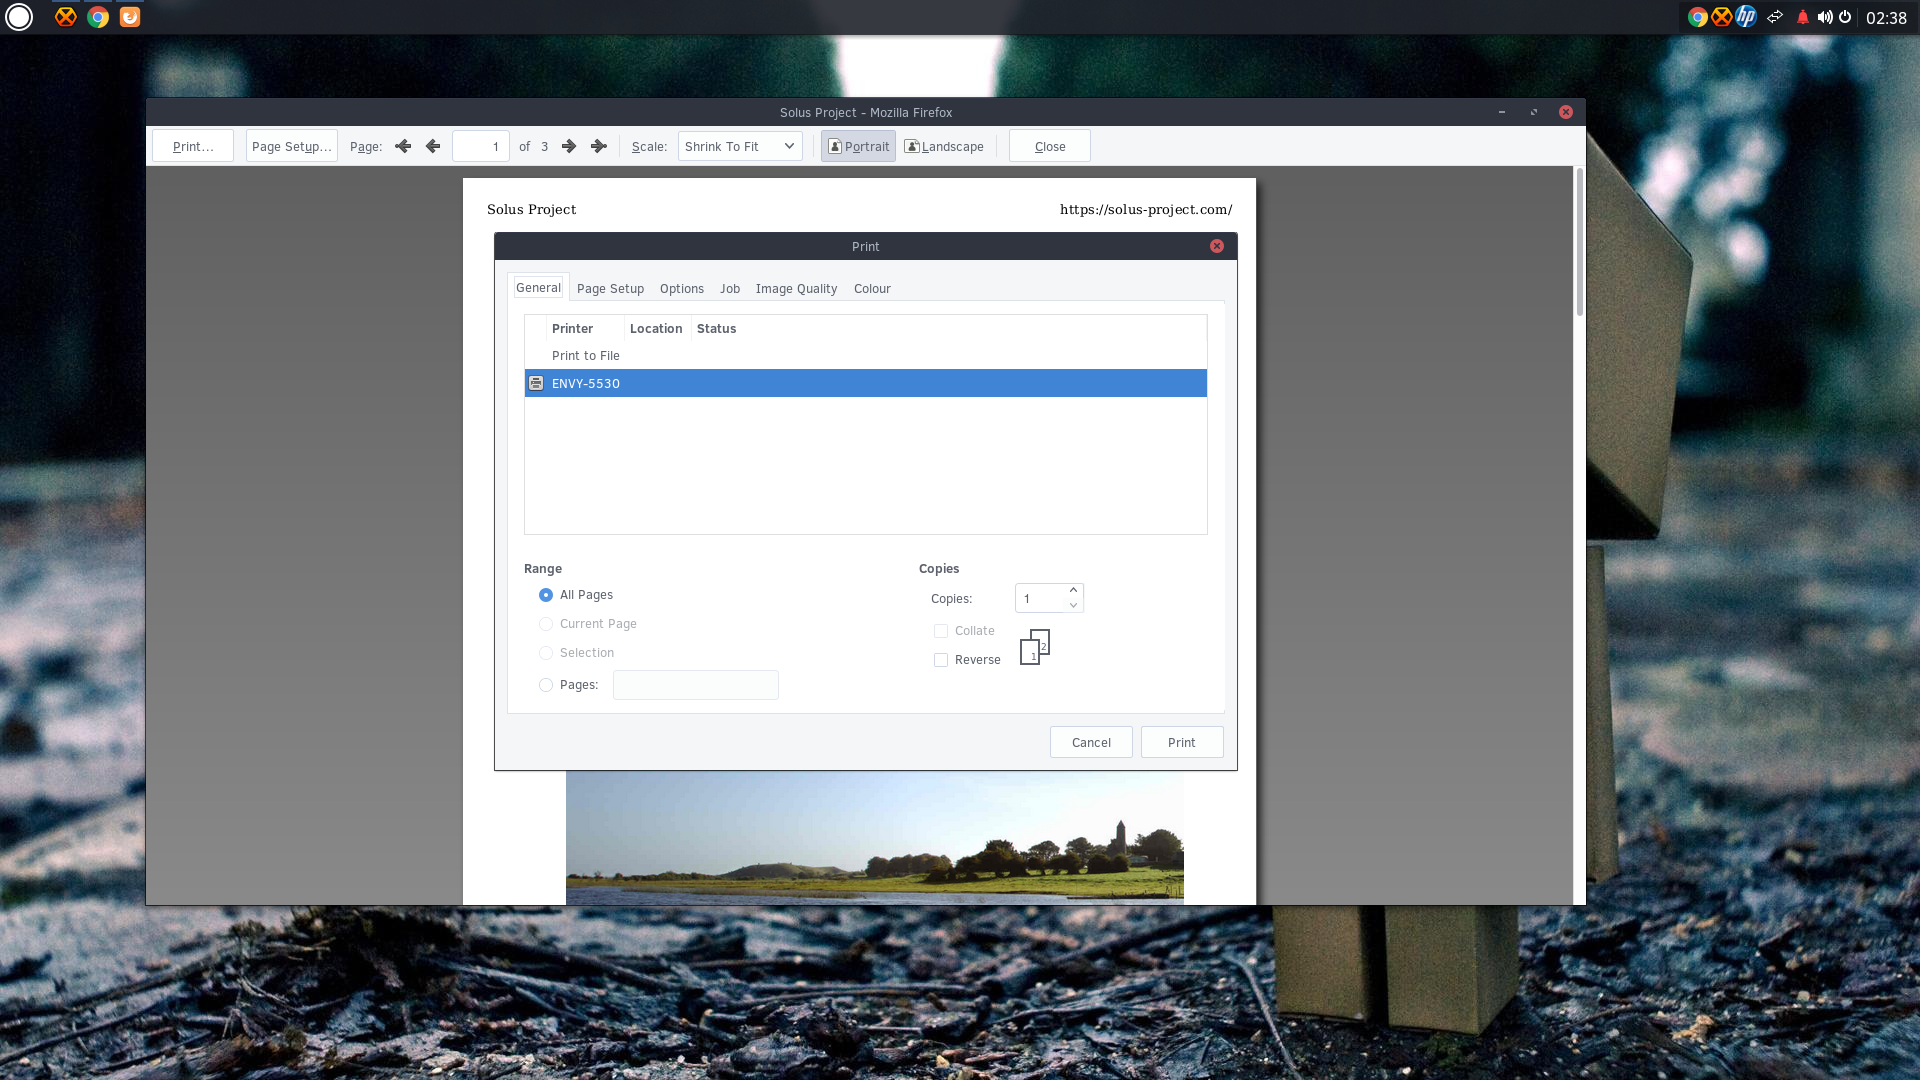1920x1080 pixels.
Task: Switch to the Image Quality tab
Action: click(x=796, y=288)
